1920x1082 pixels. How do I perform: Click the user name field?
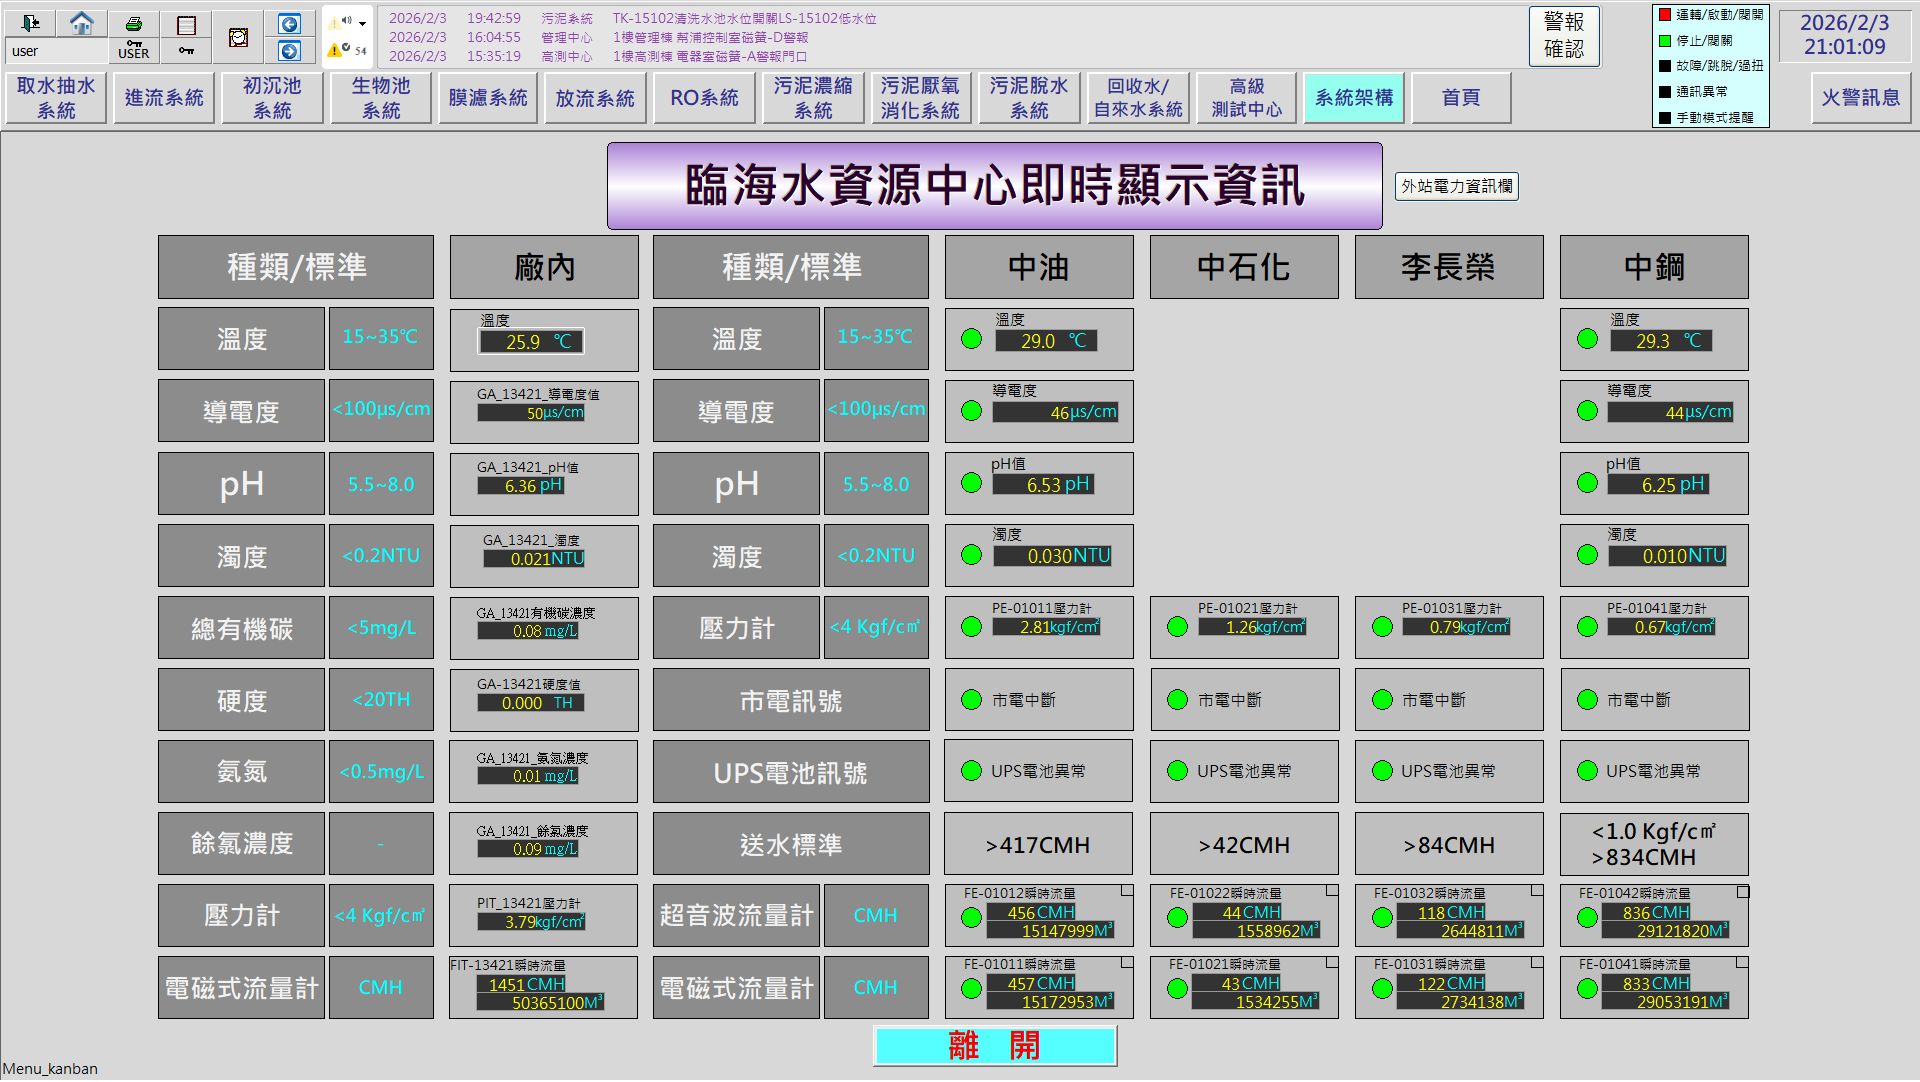point(56,51)
